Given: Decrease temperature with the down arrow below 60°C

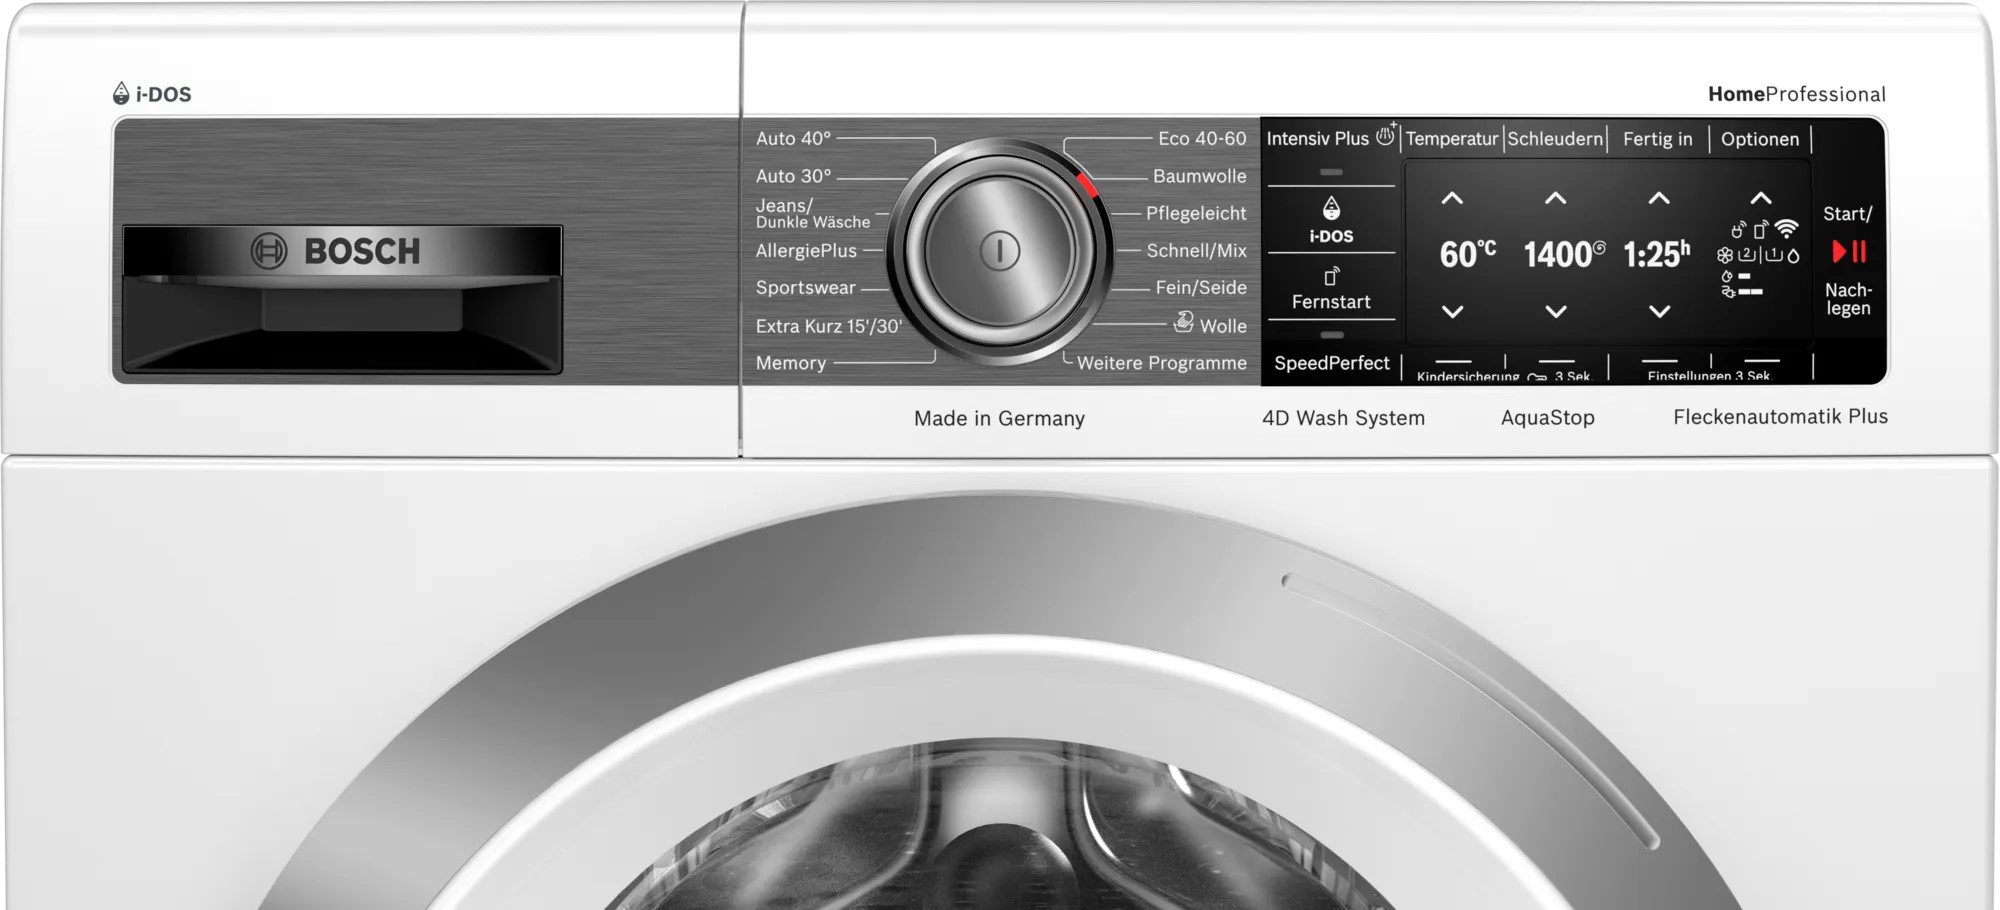Looking at the screenshot, I should coord(1453,312).
